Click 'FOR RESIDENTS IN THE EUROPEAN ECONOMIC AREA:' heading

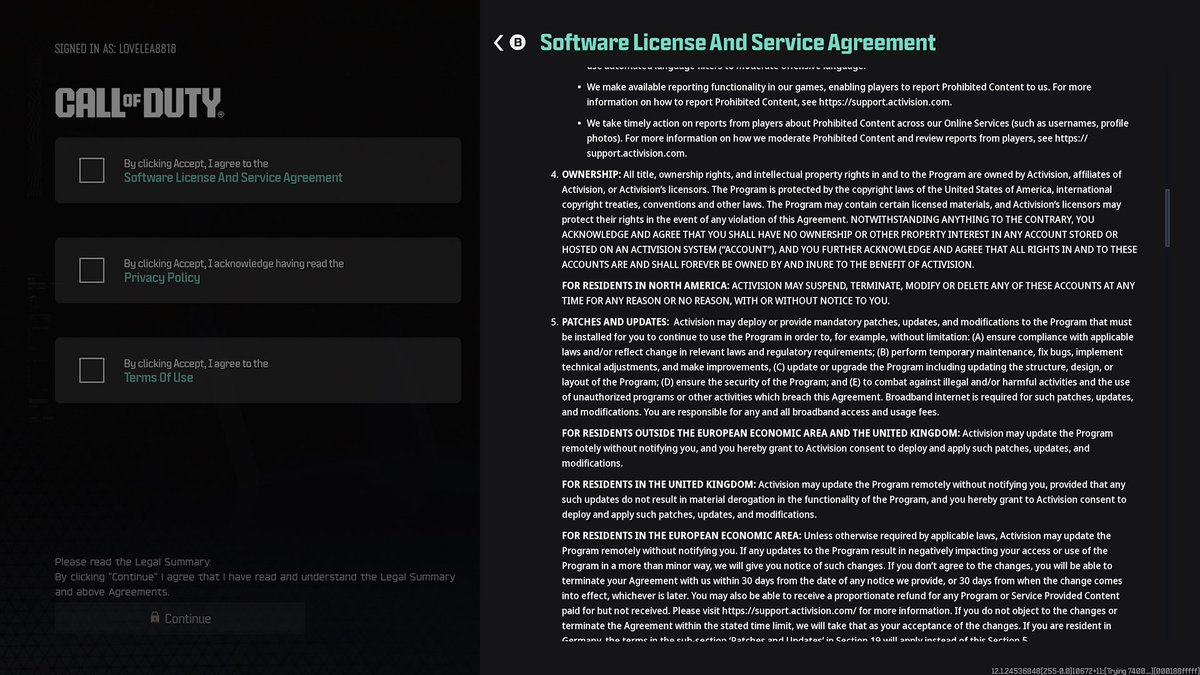(681, 536)
